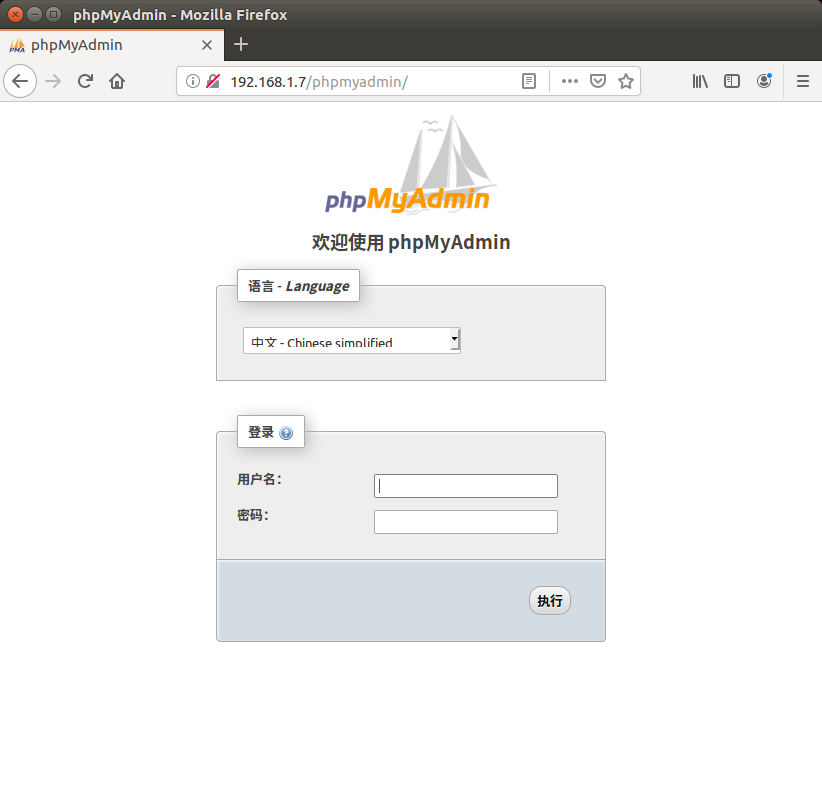The height and width of the screenshot is (788, 822).
Task: Click the 欢迎使用 phpMyAdmin heading
Action: tap(411, 243)
